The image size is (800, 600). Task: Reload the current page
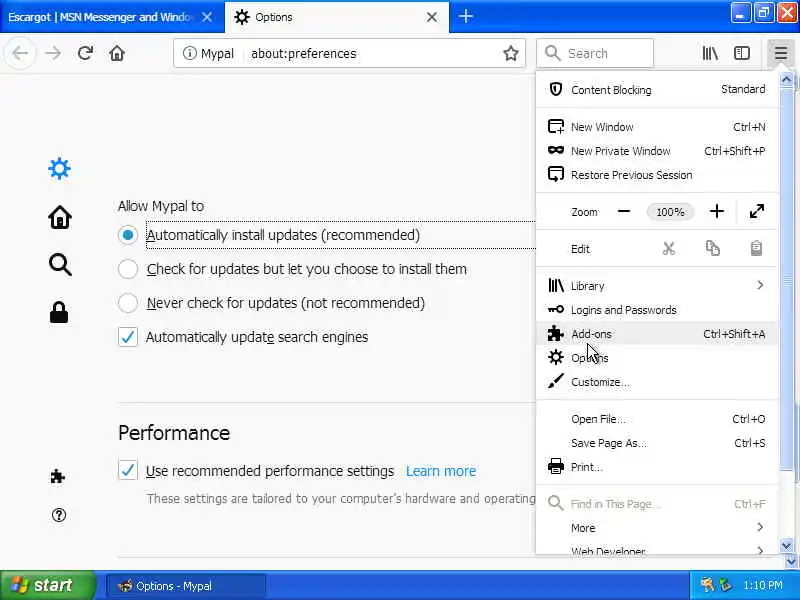click(x=85, y=53)
